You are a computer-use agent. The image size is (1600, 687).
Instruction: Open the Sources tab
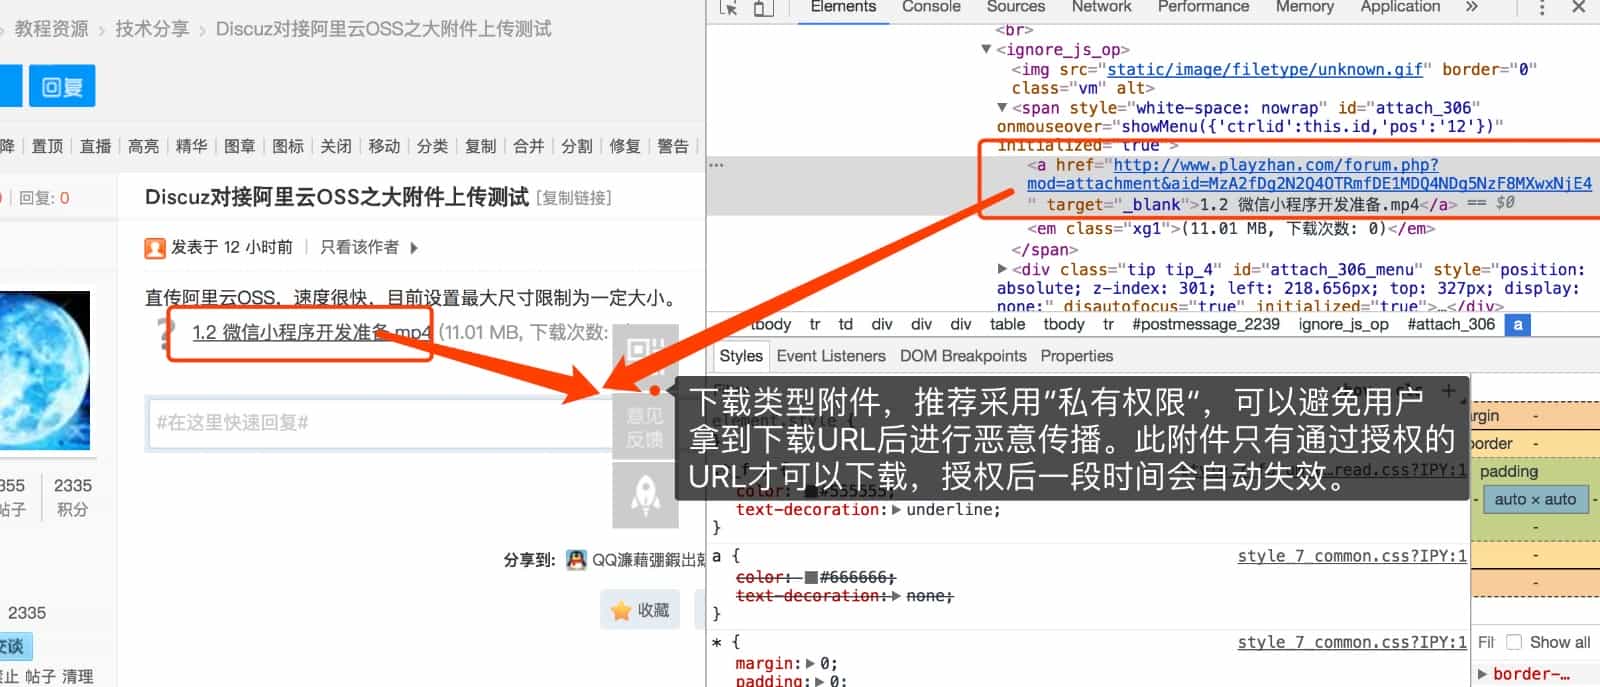coord(1016,7)
